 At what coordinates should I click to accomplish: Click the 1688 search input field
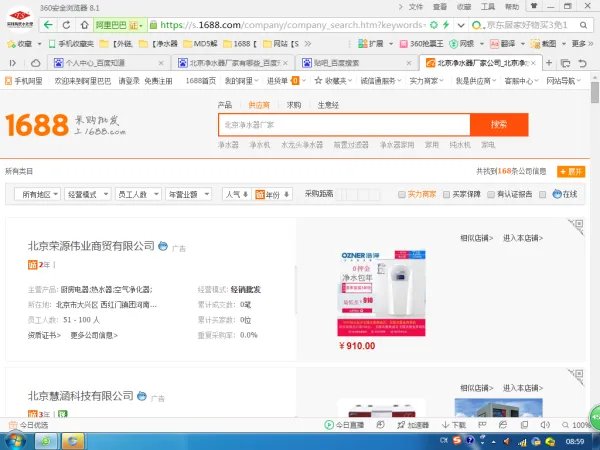(344, 125)
